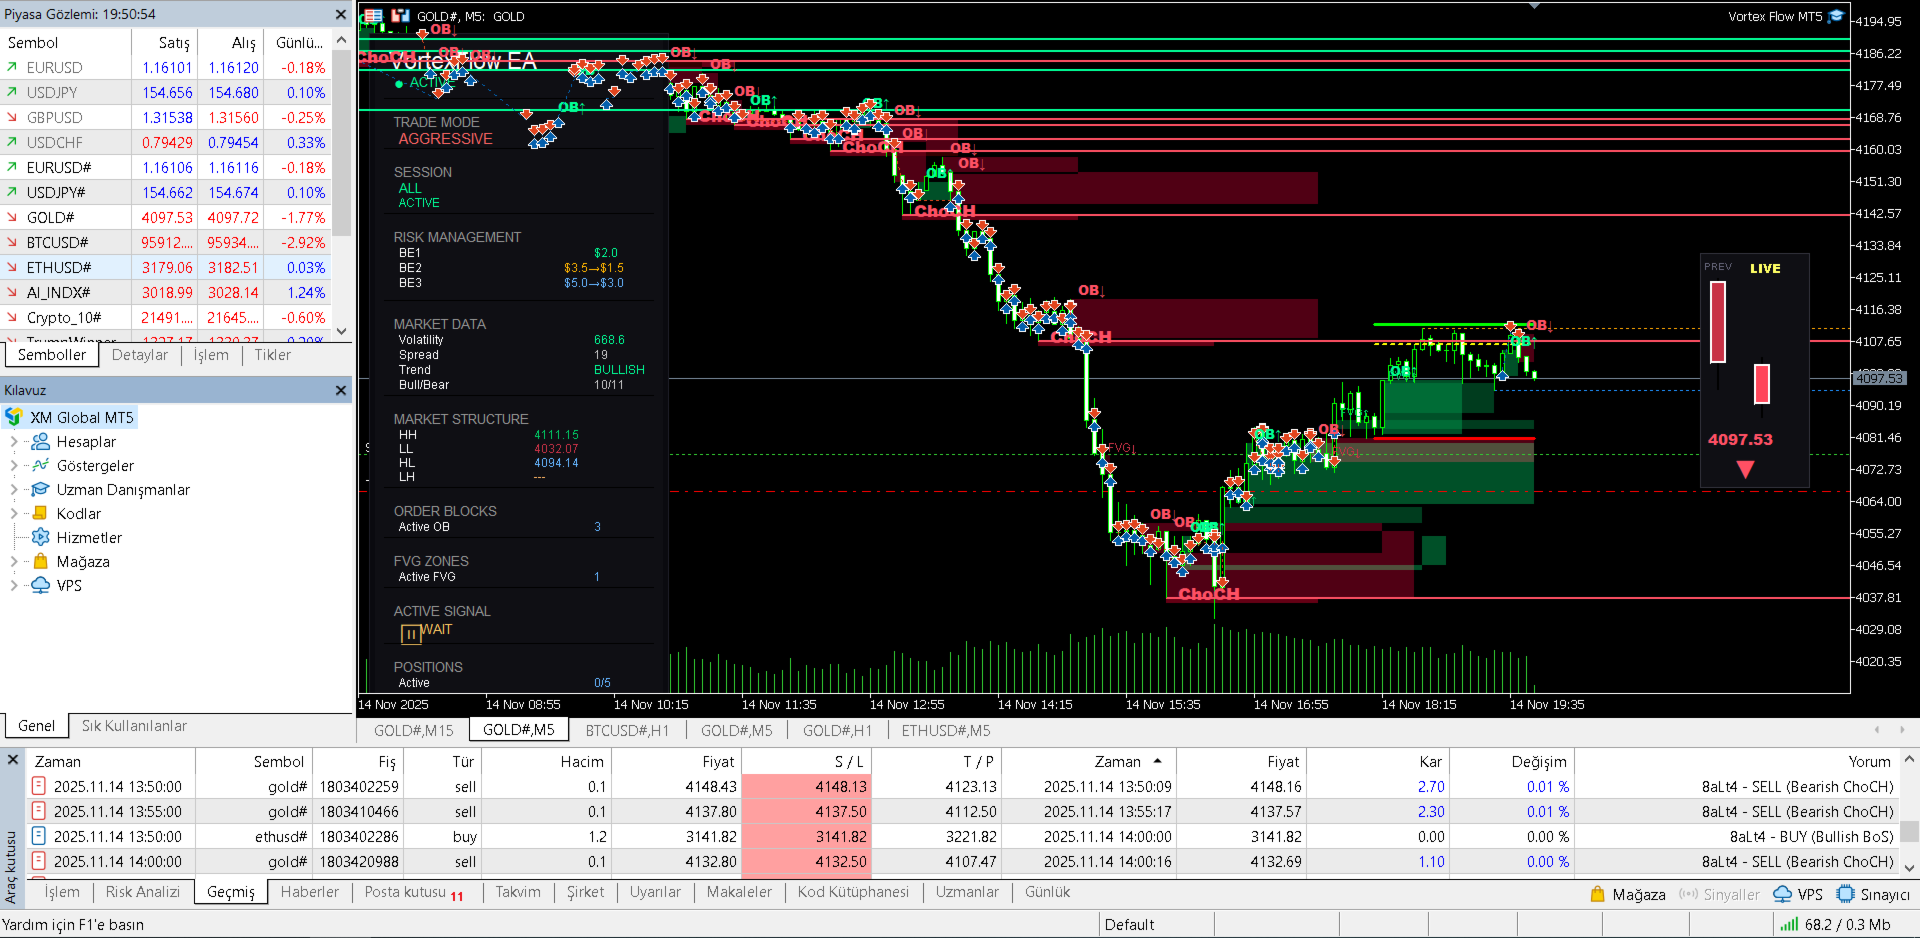This screenshot has width=1920, height=938.
Task: Click the LIVE candle in preview widget
Action: (1762, 384)
